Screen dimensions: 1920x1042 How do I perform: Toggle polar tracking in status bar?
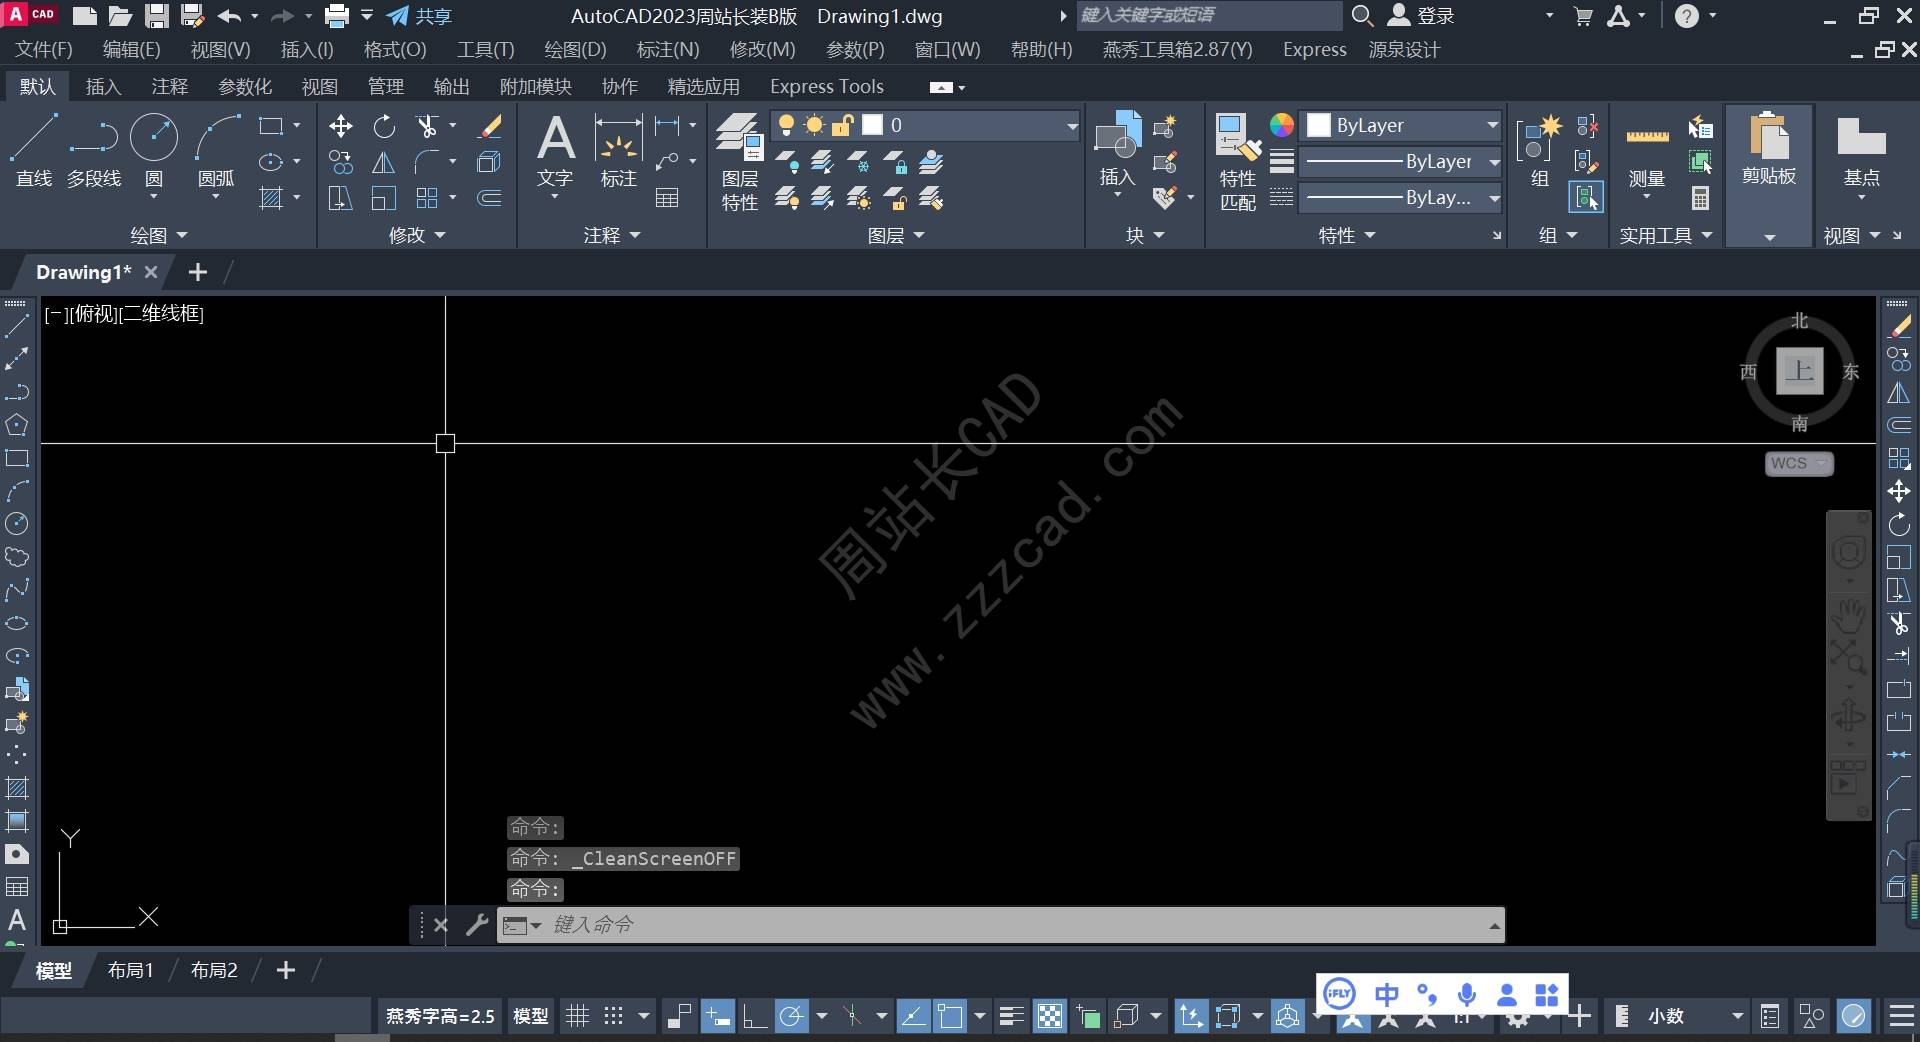point(792,1017)
